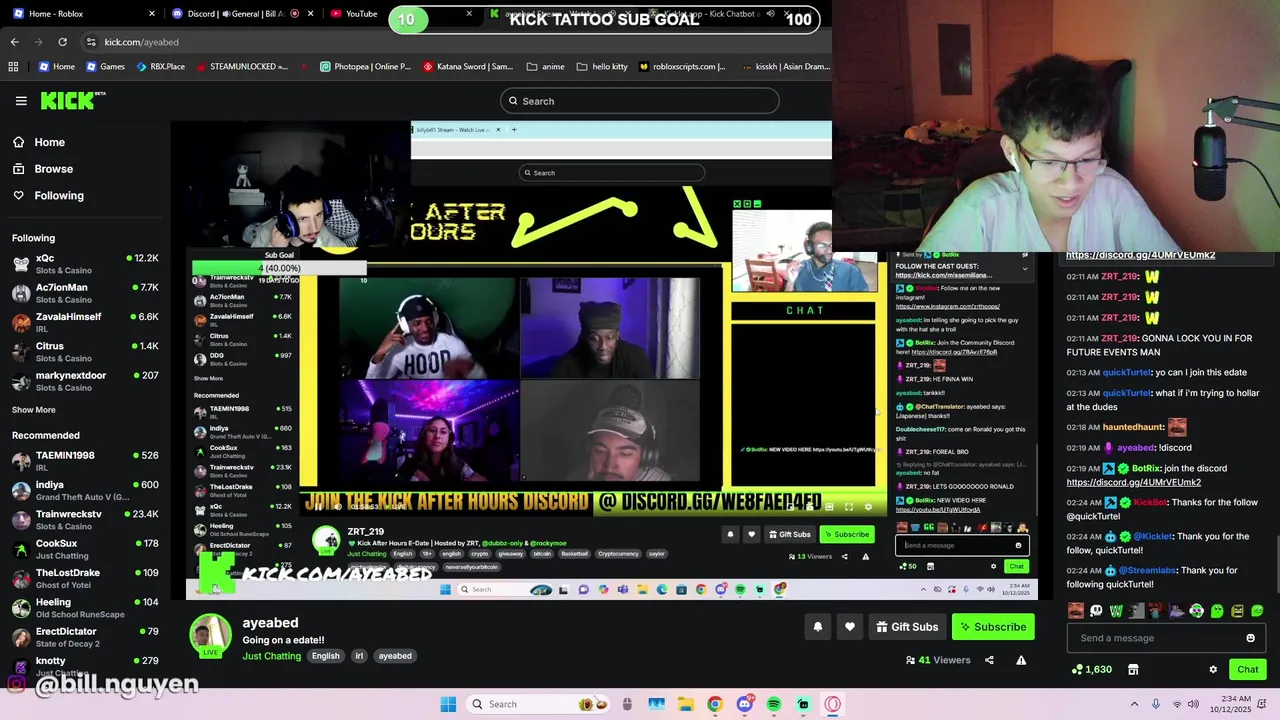Switch to the YouTube tab
1280x720 pixels.
(x=355, y=14)
